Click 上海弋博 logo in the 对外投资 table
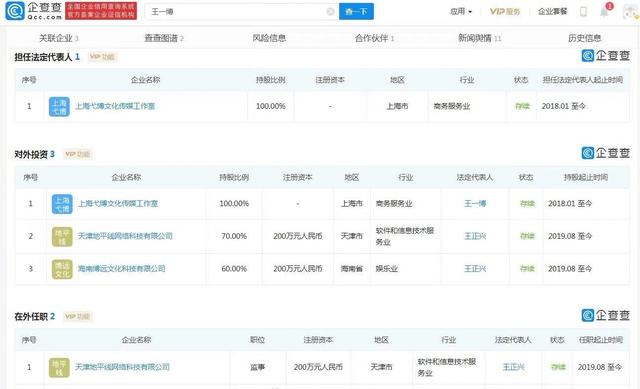 click(62, 204)
